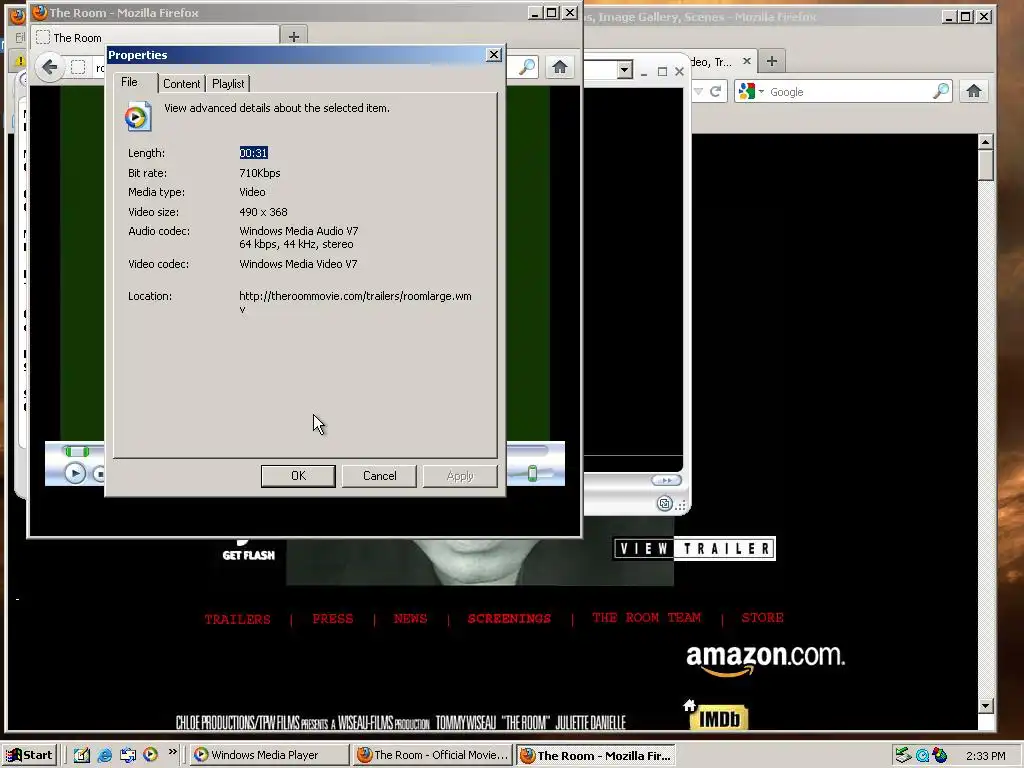The height and width of the screenshot is (768, 1024).
Task: Click the Start button
Action: [x=30, y=755]
